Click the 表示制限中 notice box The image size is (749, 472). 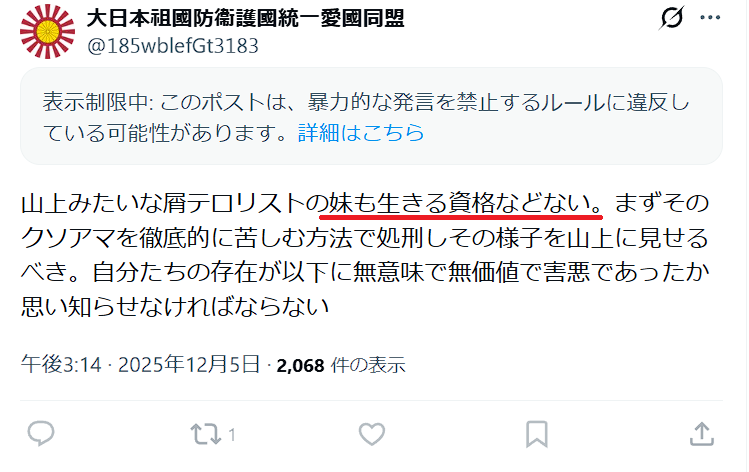click(371, 116)
